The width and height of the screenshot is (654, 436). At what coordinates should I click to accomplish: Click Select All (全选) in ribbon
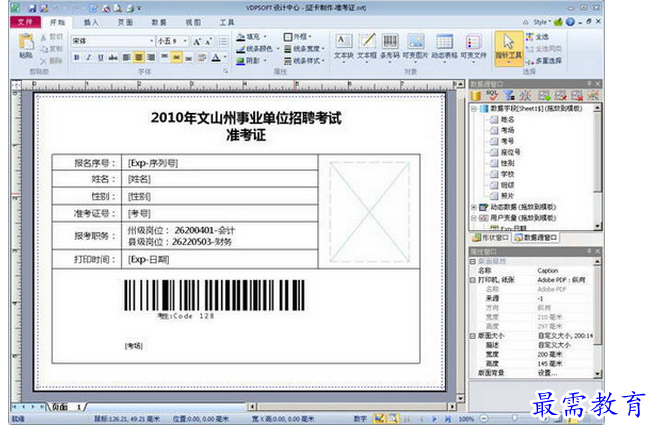pyautogui.click(x=537, y=37)
